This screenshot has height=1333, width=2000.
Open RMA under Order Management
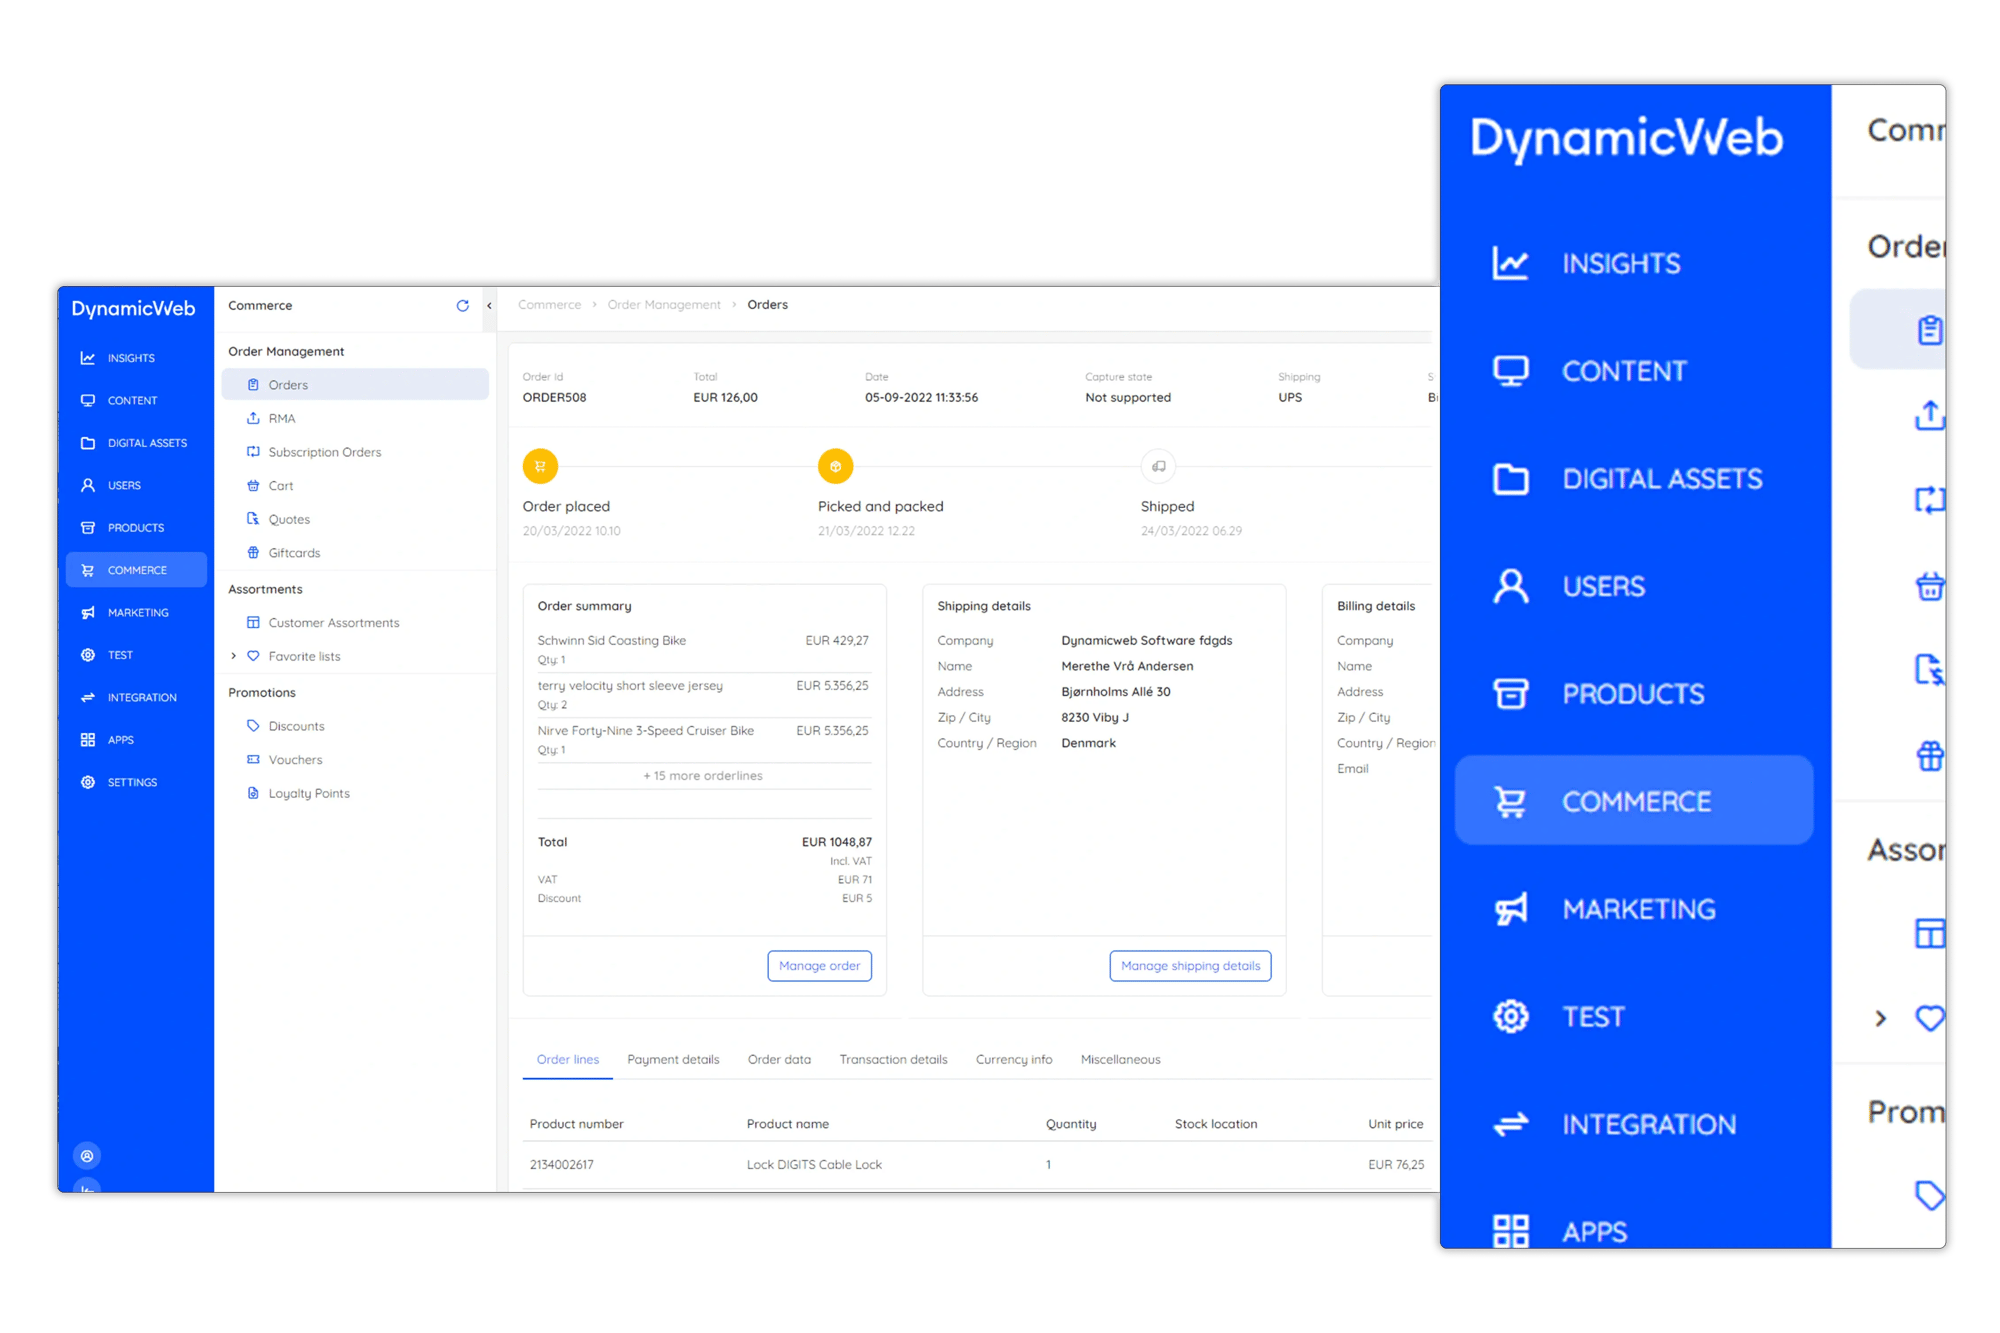point(281,419)
